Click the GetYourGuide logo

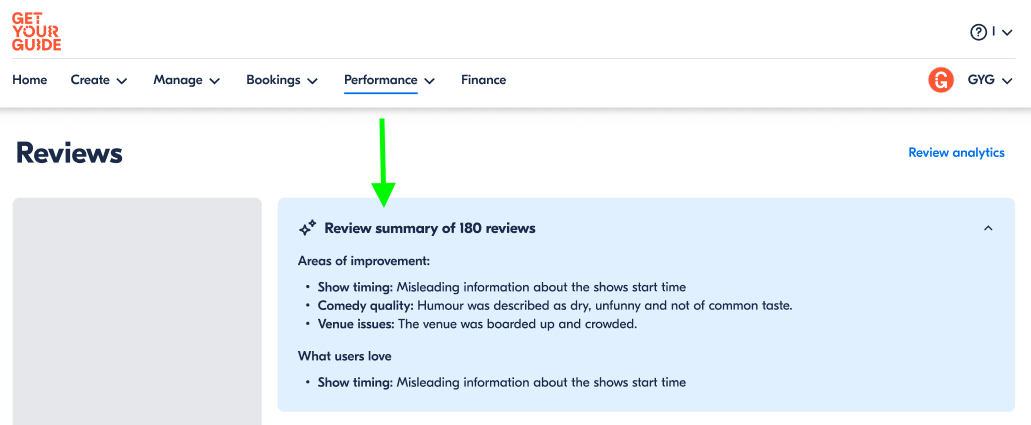coord(37,31)
